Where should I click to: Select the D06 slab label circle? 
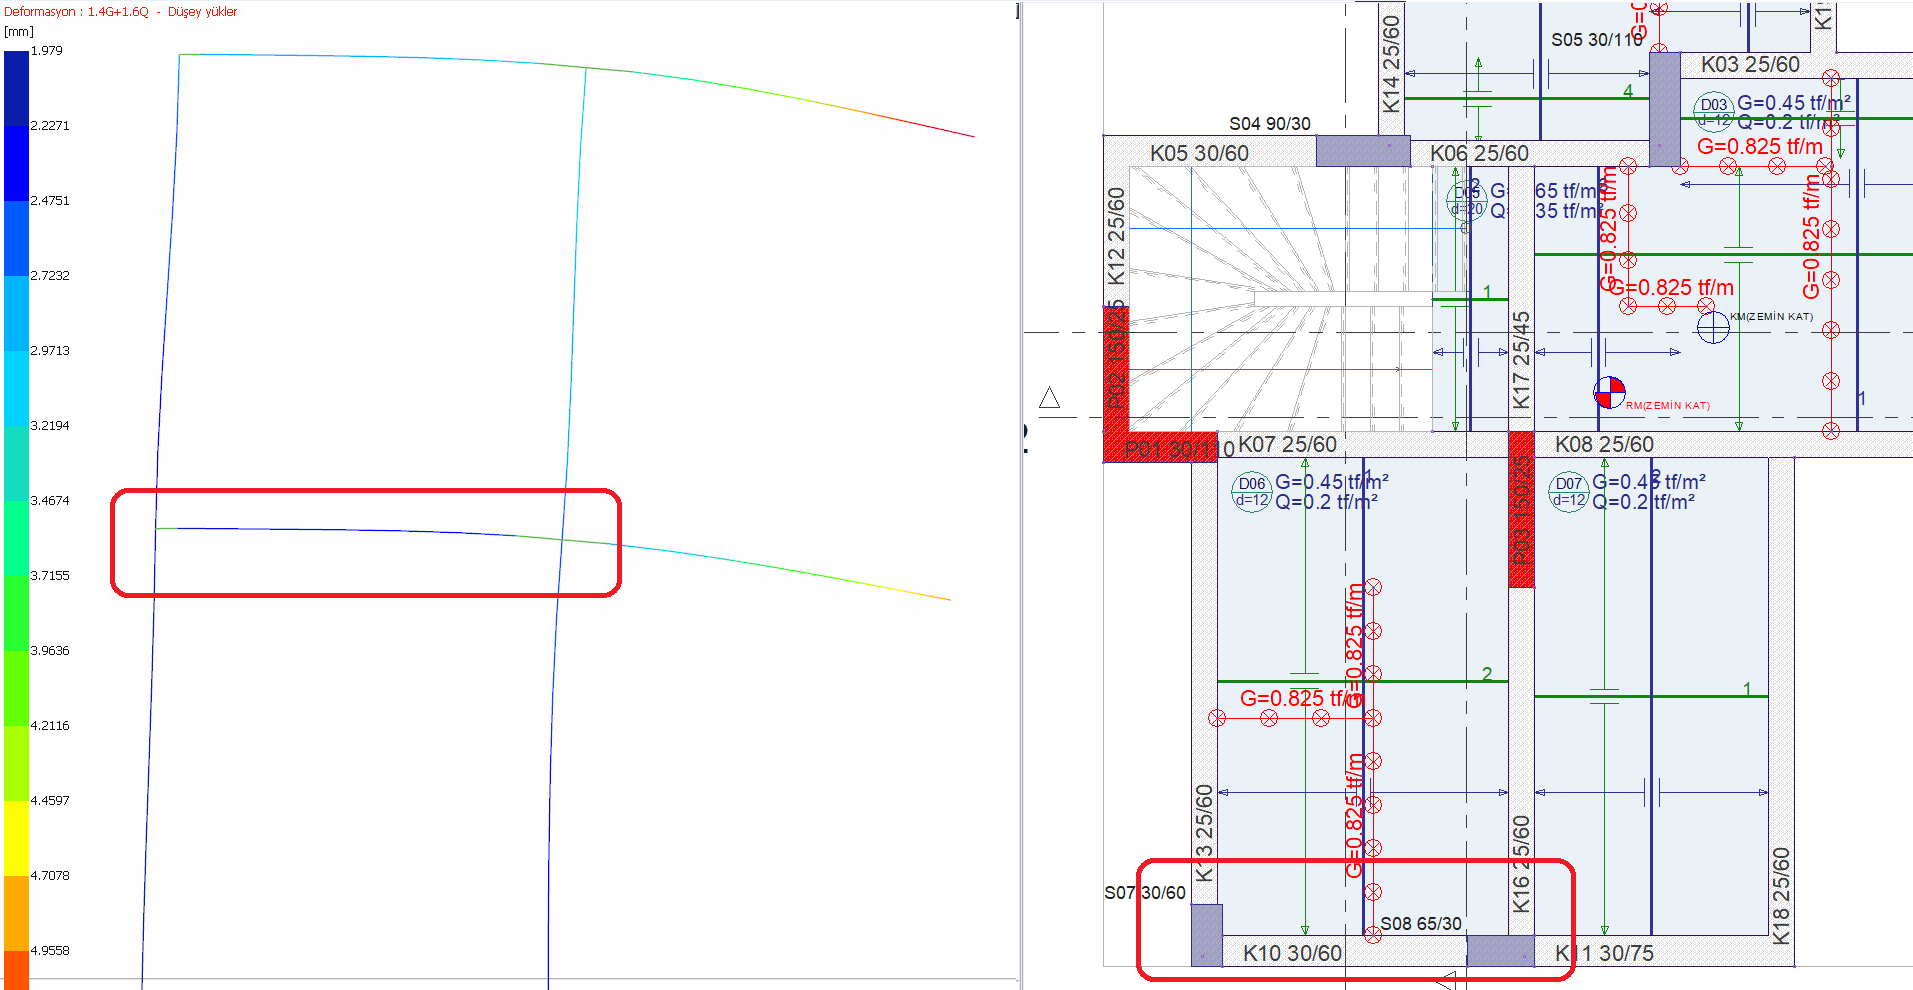1251,492
